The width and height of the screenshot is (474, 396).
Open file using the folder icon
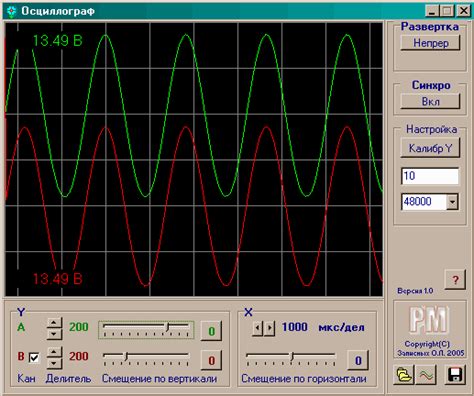pyautogui.click(x=404, y=374)
